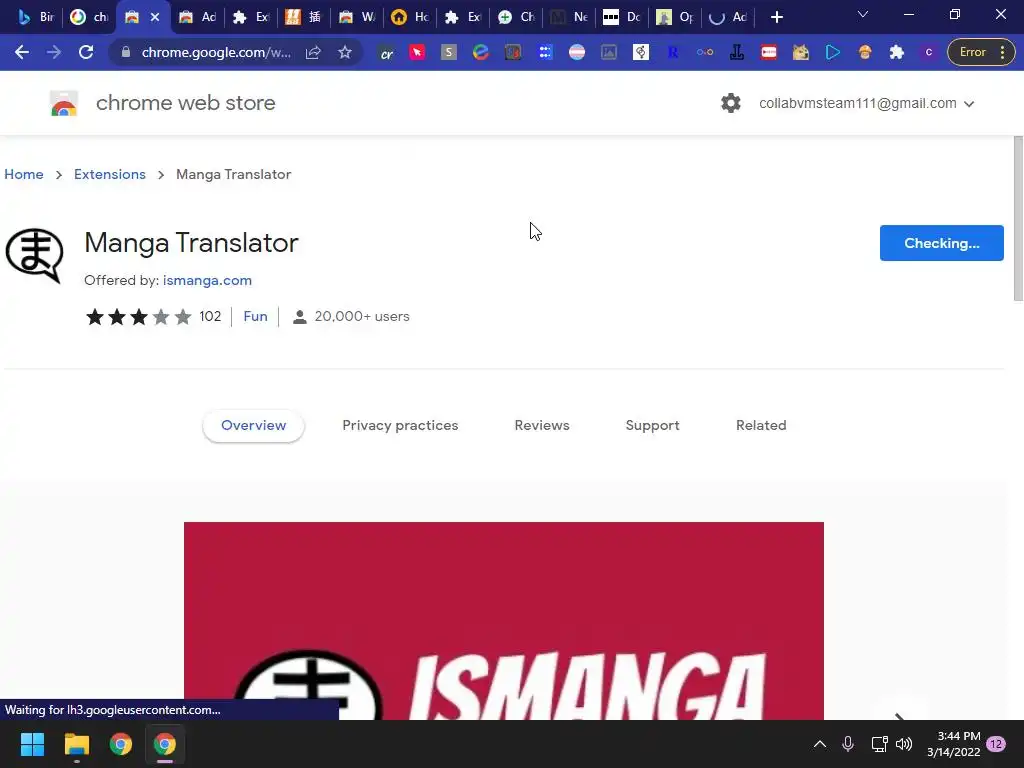Switch to the Bing browser tab
Screen dimensions: 1024x768
coord(36,17)
